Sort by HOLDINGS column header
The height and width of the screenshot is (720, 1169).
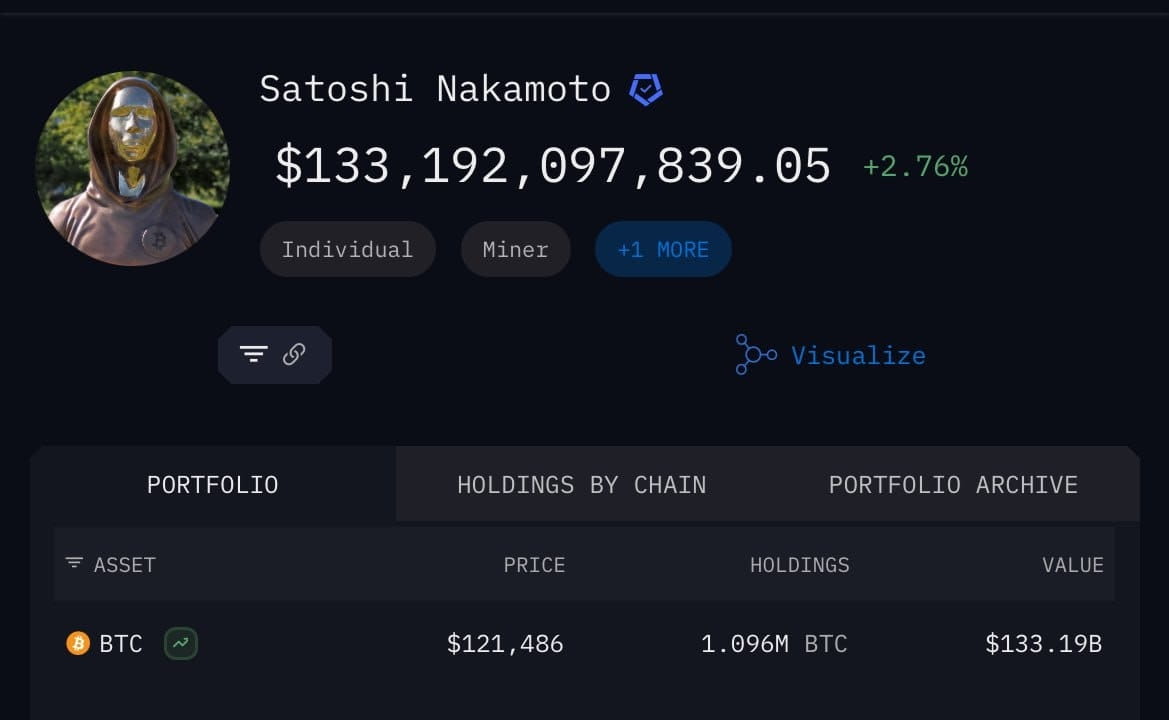[799, 565]
